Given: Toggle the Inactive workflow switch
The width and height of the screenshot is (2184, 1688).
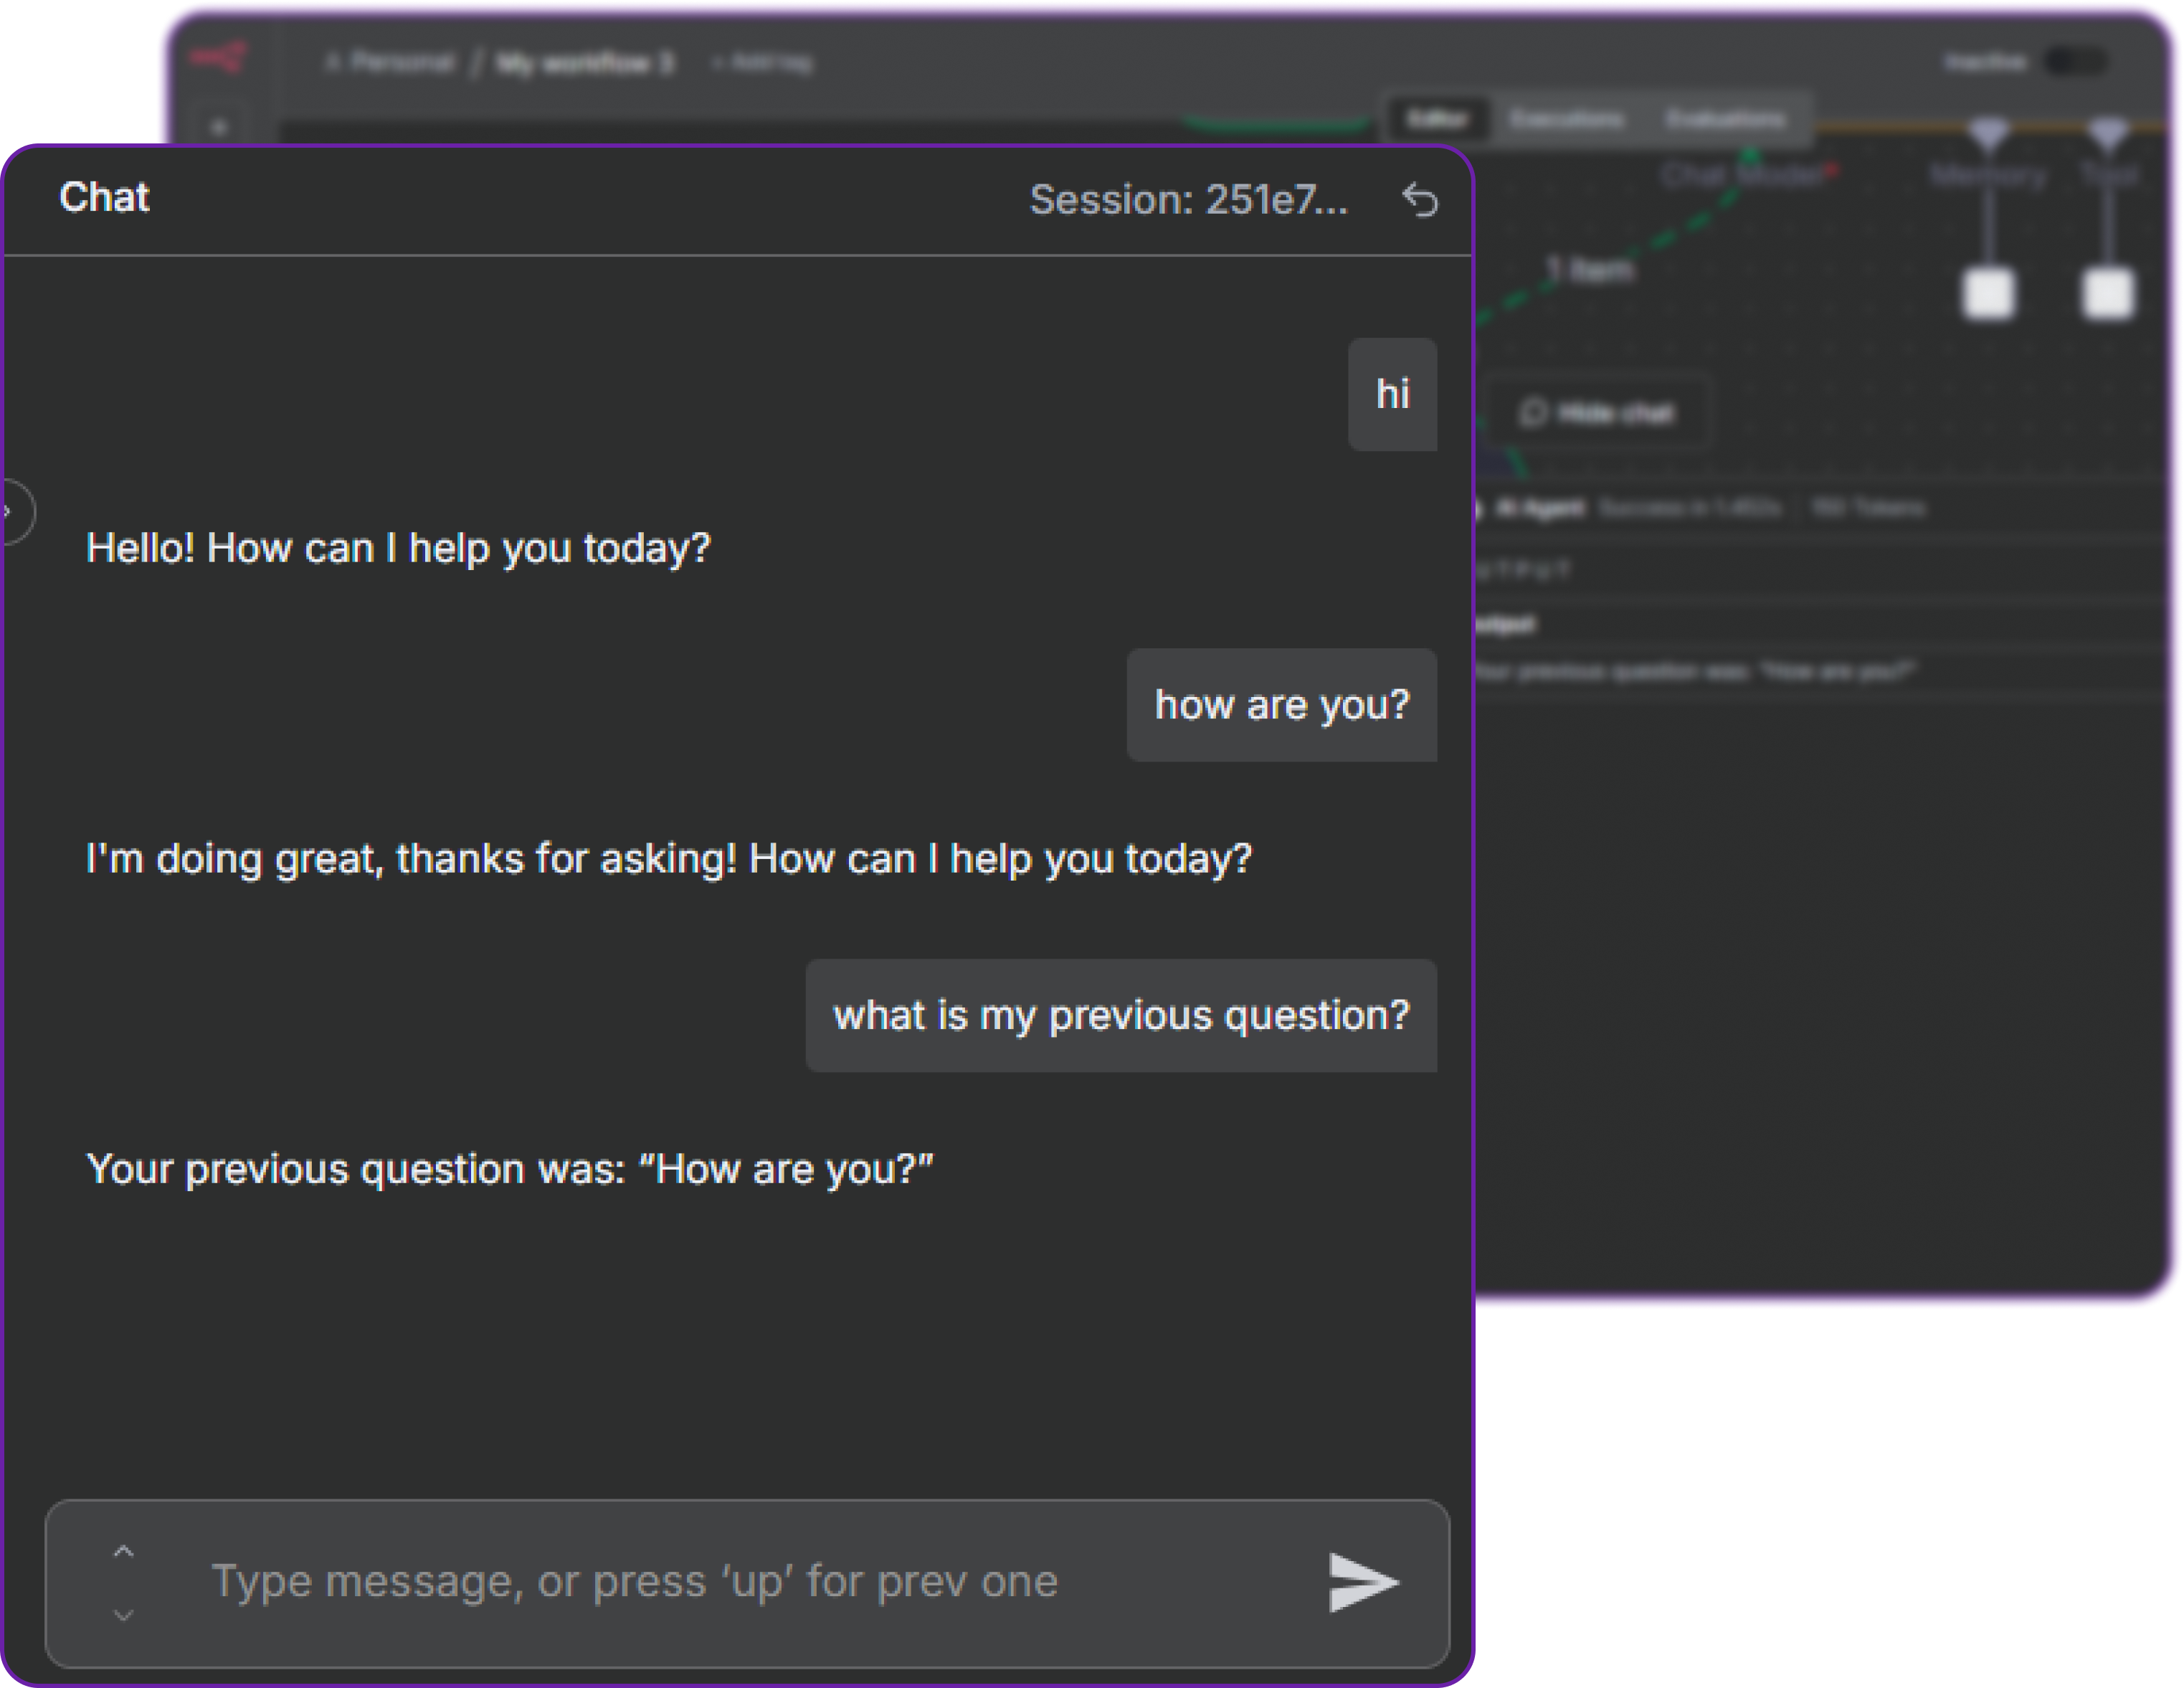Looking at the screenshot, I should [2076, 62].
